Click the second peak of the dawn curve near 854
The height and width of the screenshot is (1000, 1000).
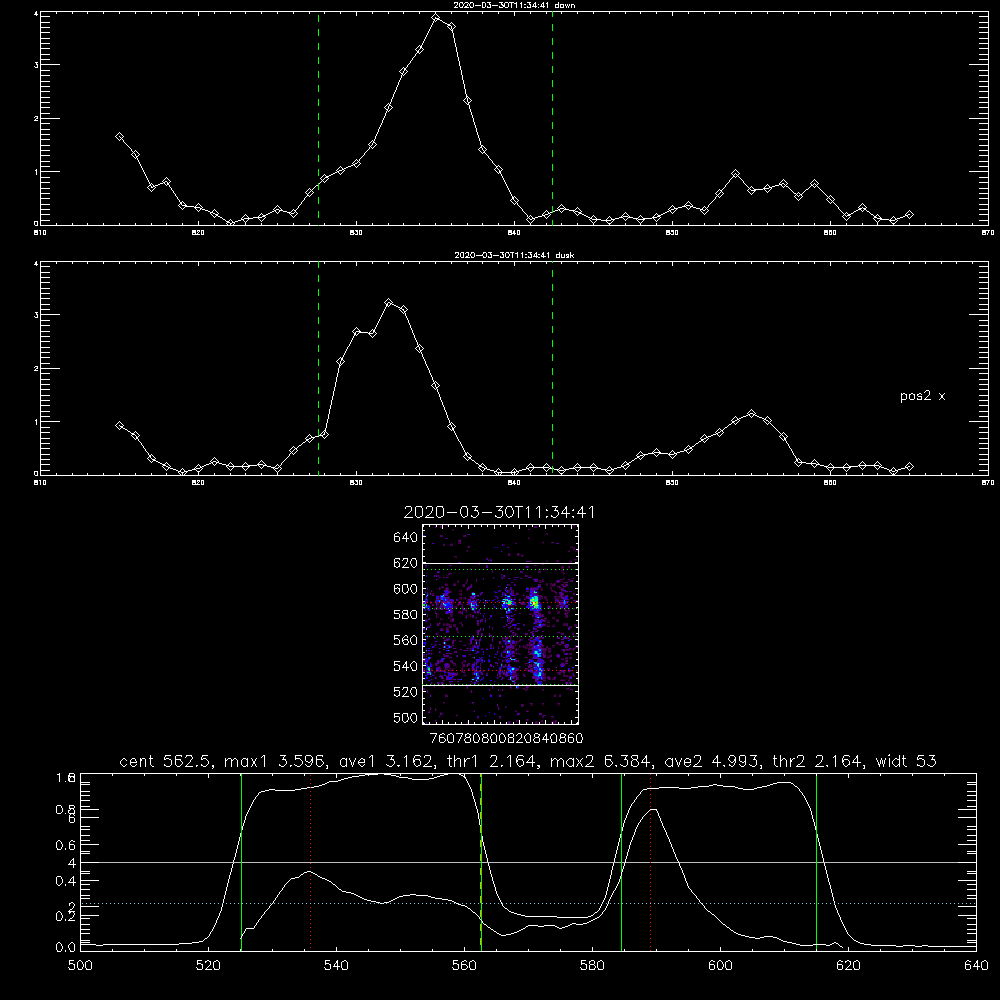(x=736, y=173)
